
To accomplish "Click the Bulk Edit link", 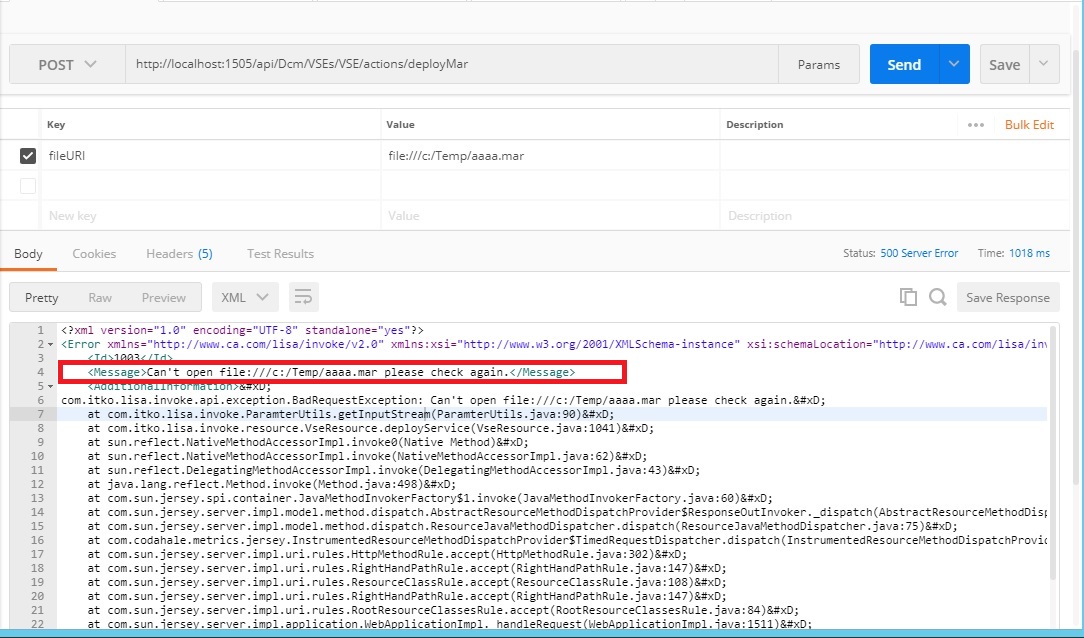I will pos(1029,124).
